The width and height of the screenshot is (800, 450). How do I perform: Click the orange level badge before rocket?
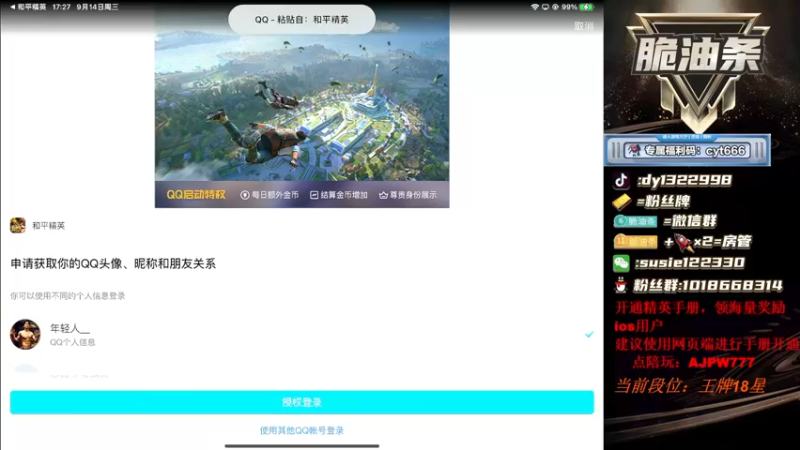[x=636, y=242]
